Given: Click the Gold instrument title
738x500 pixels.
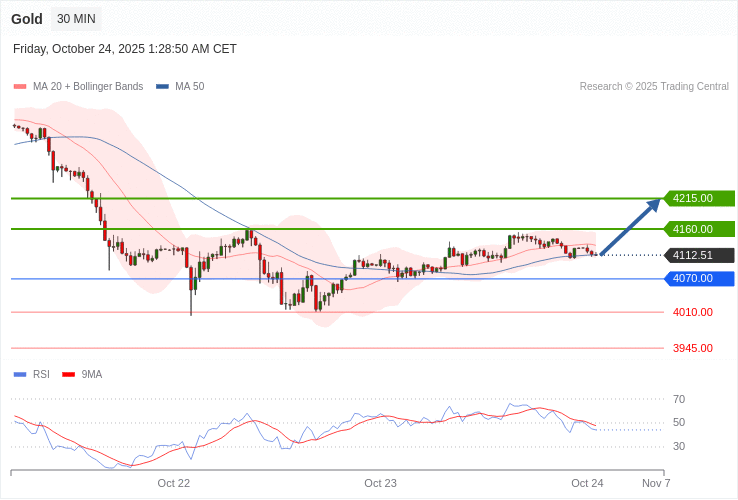Looking at the screenshot, I should (27, 19).
